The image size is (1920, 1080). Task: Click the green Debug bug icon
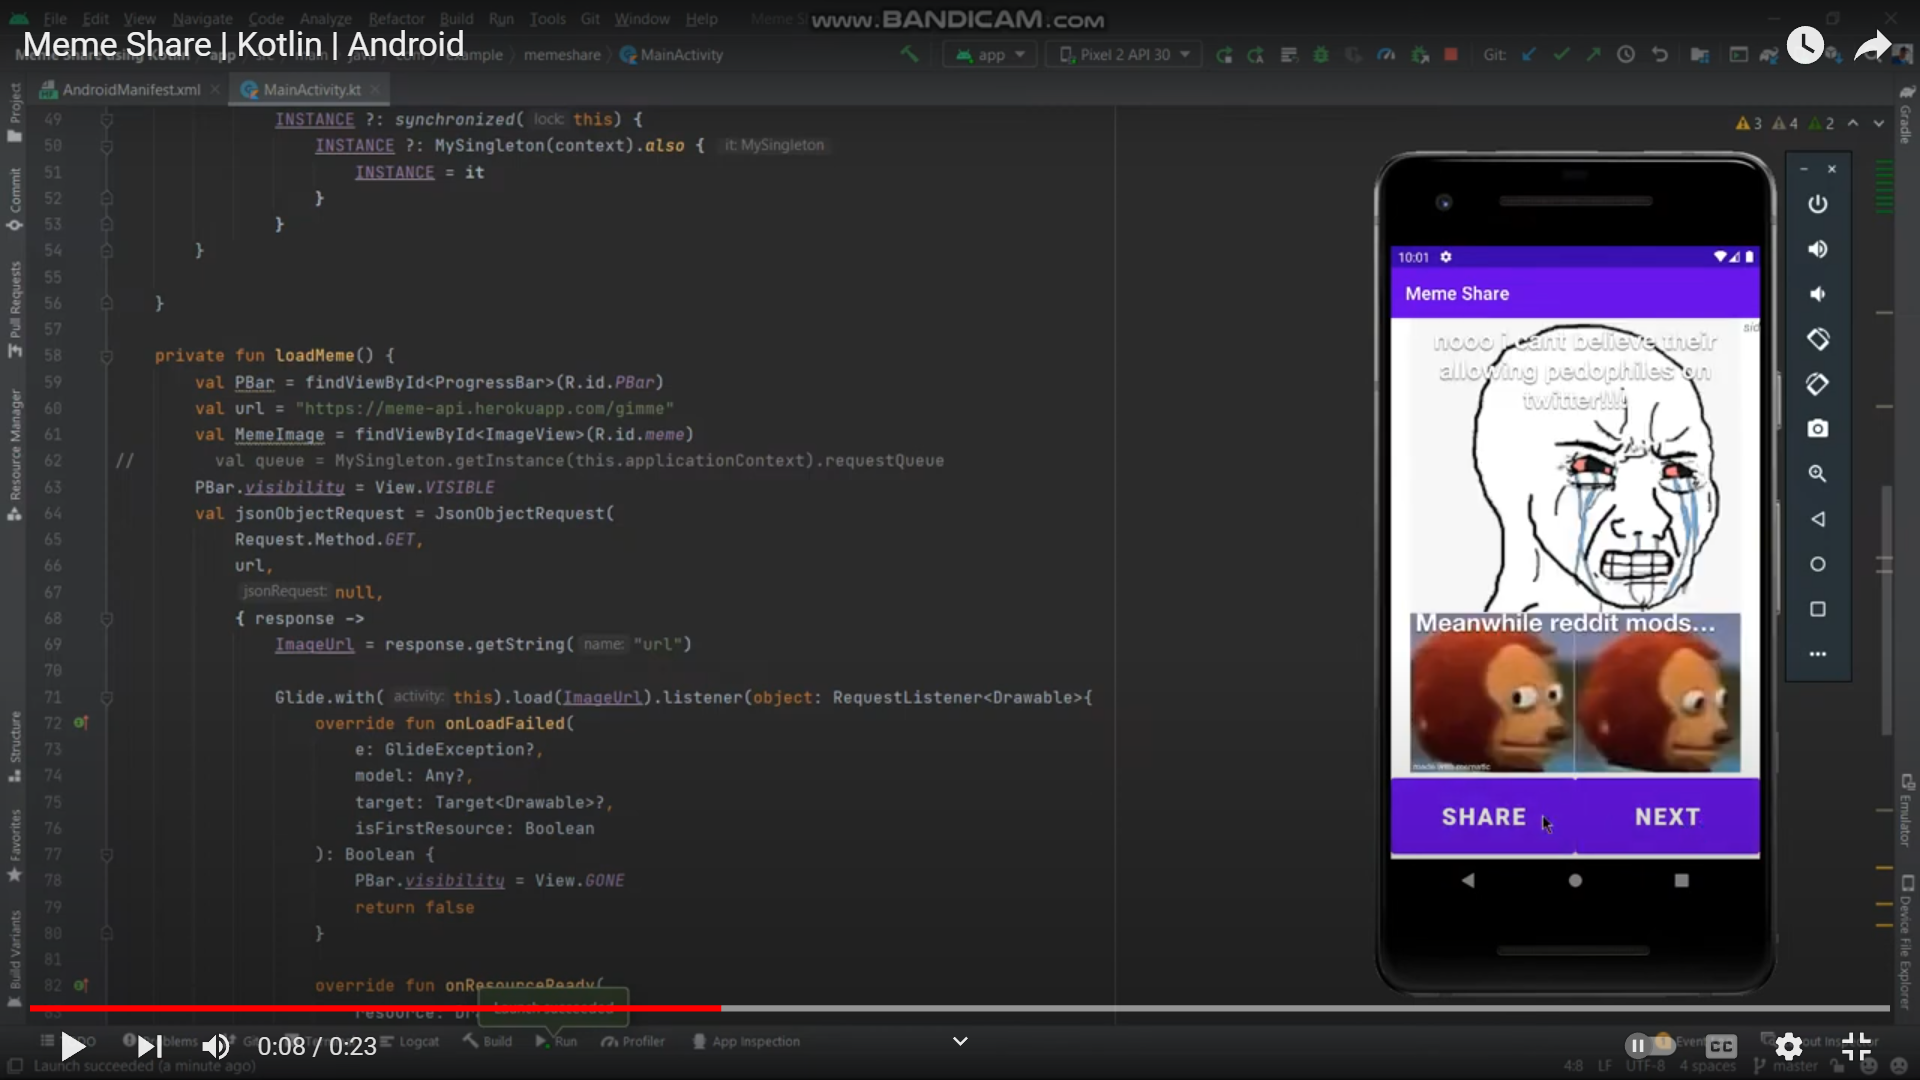point(1321,55)
